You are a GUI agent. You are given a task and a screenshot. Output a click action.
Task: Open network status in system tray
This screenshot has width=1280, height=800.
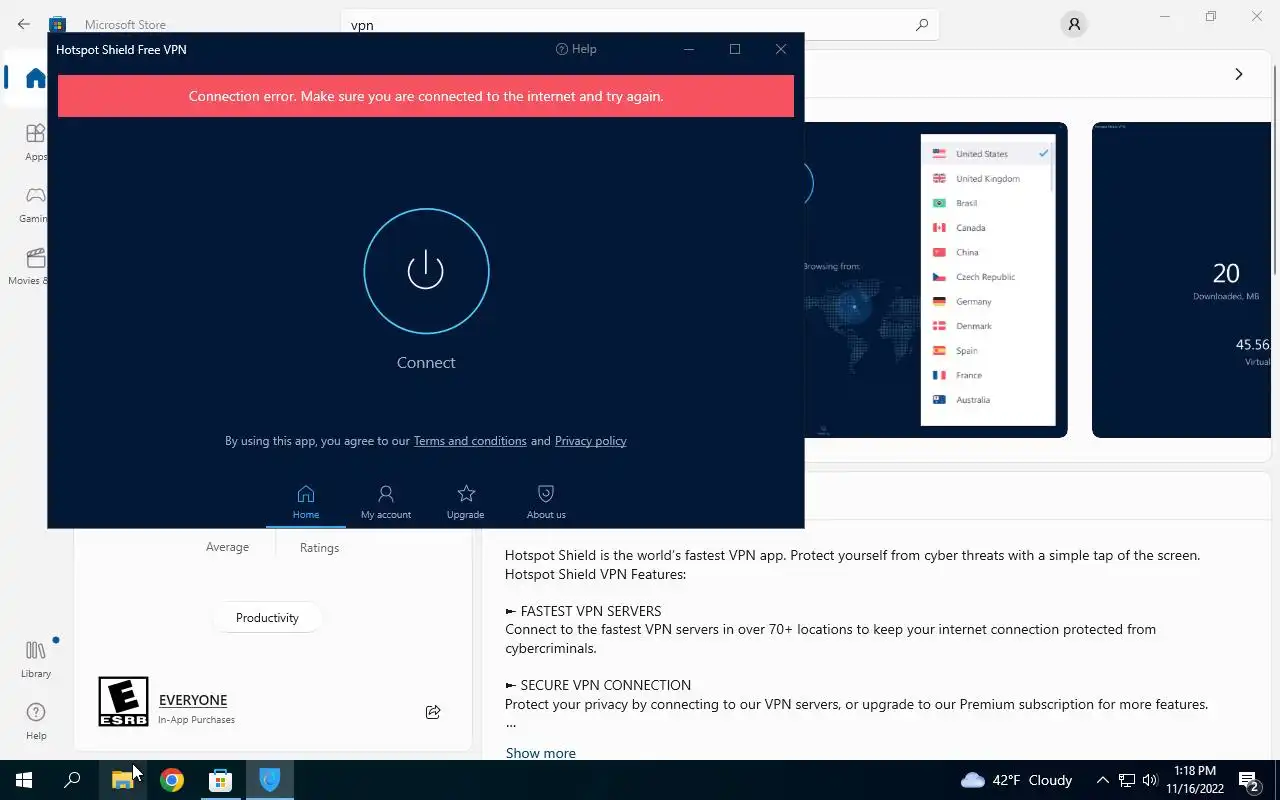1127,780
